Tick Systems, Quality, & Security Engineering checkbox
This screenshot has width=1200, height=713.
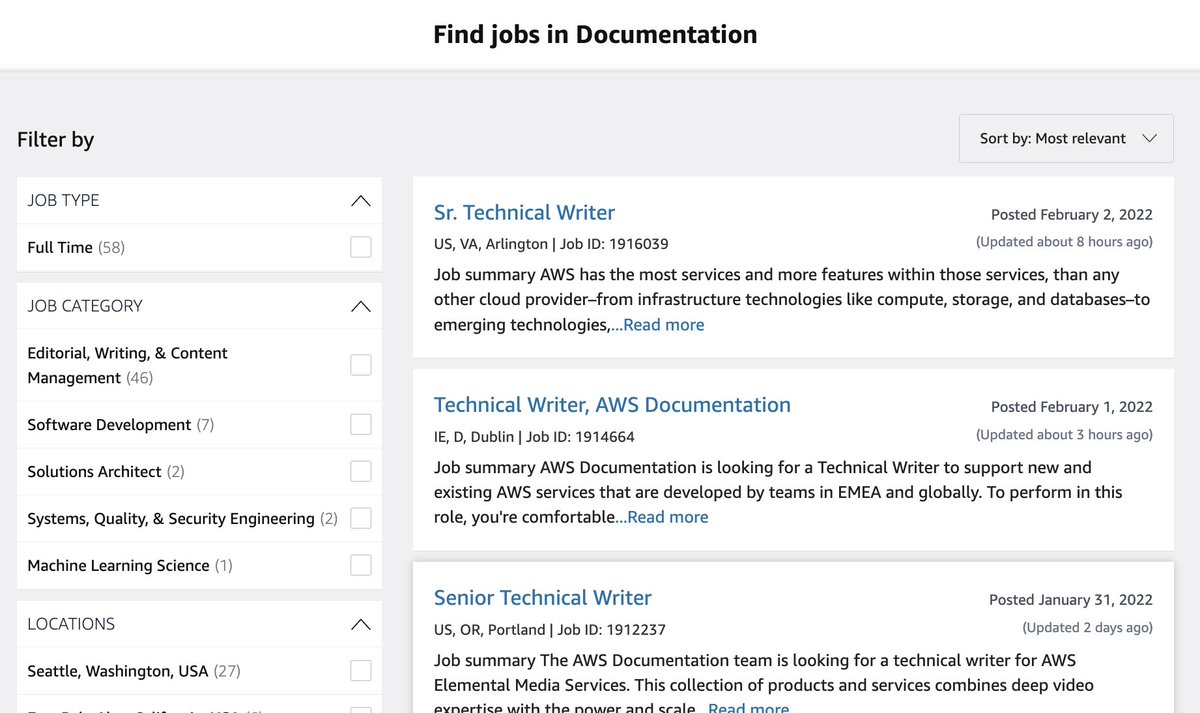coord(360,518)
